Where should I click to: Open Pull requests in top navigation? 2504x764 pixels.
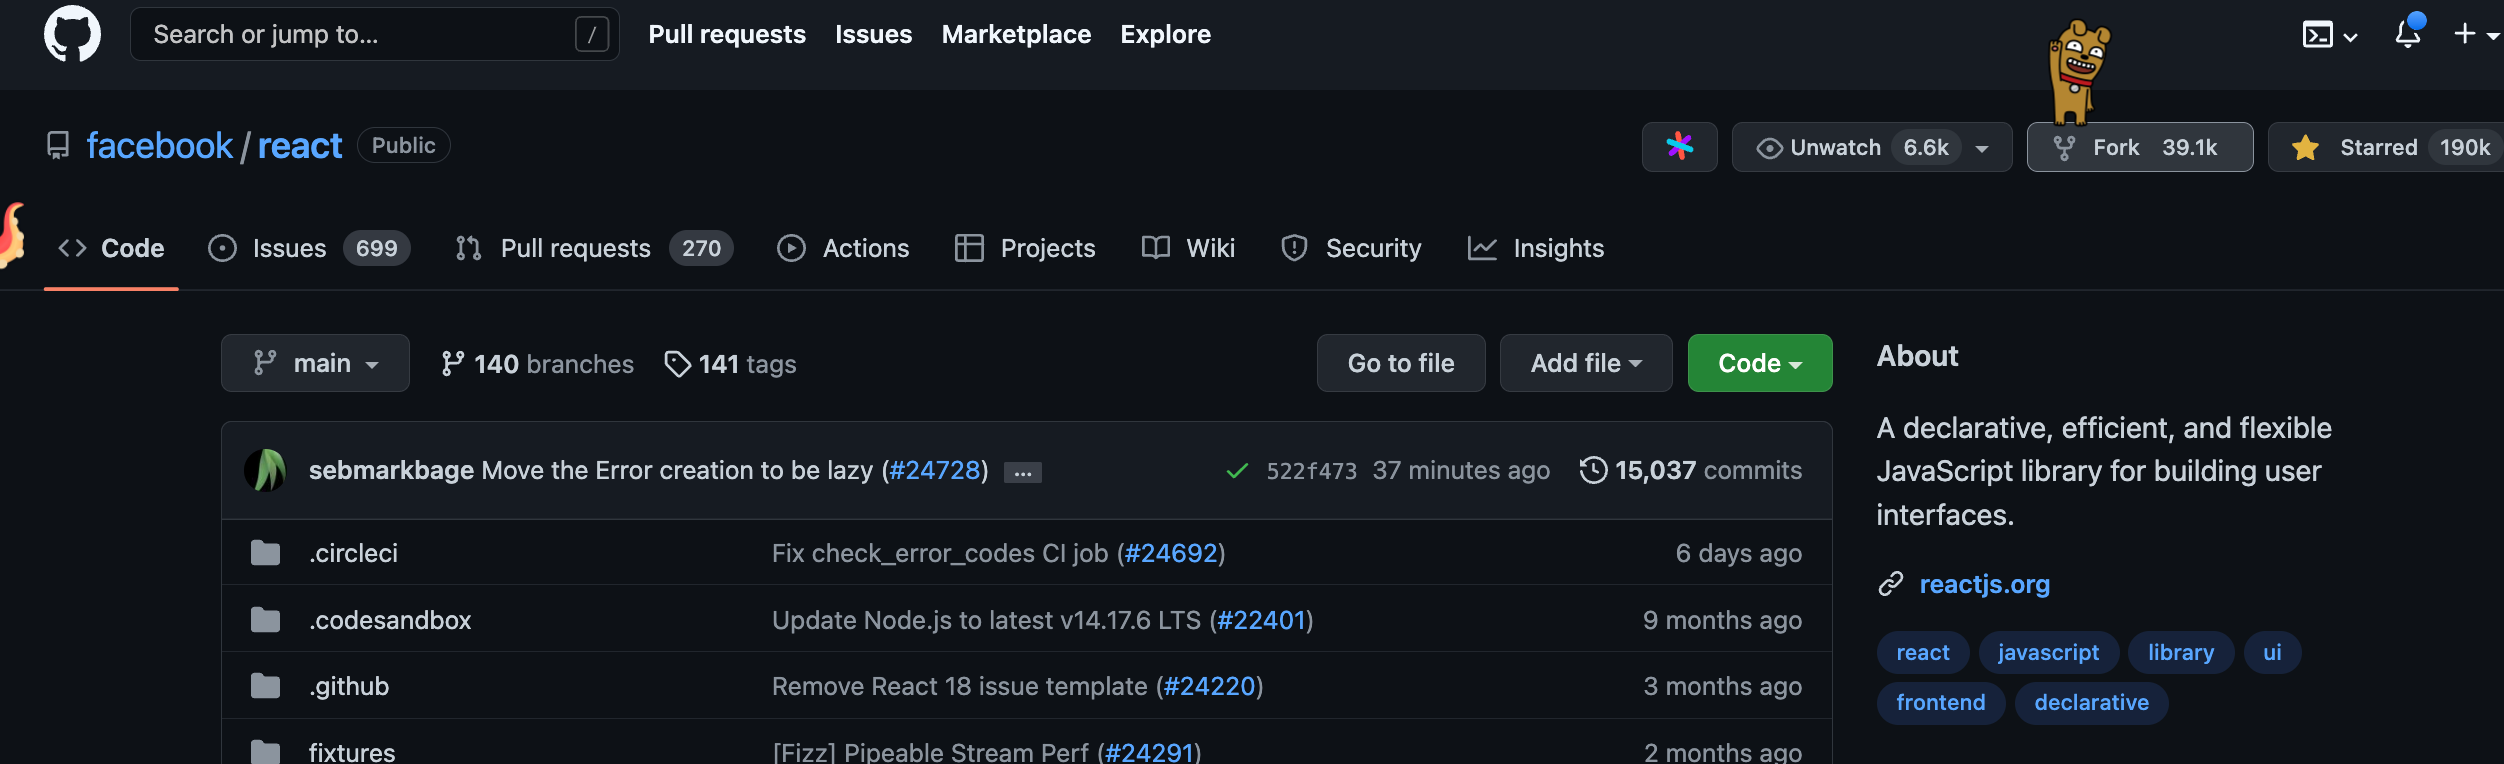pyautogui.click(x=726, y=34)
